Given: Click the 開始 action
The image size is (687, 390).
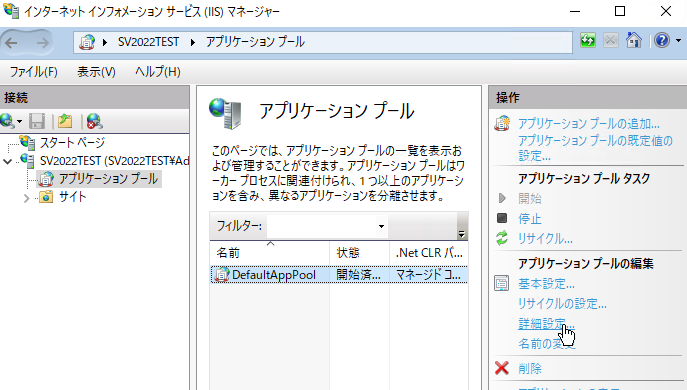Looking at the screenshot, I should [530, 199].
